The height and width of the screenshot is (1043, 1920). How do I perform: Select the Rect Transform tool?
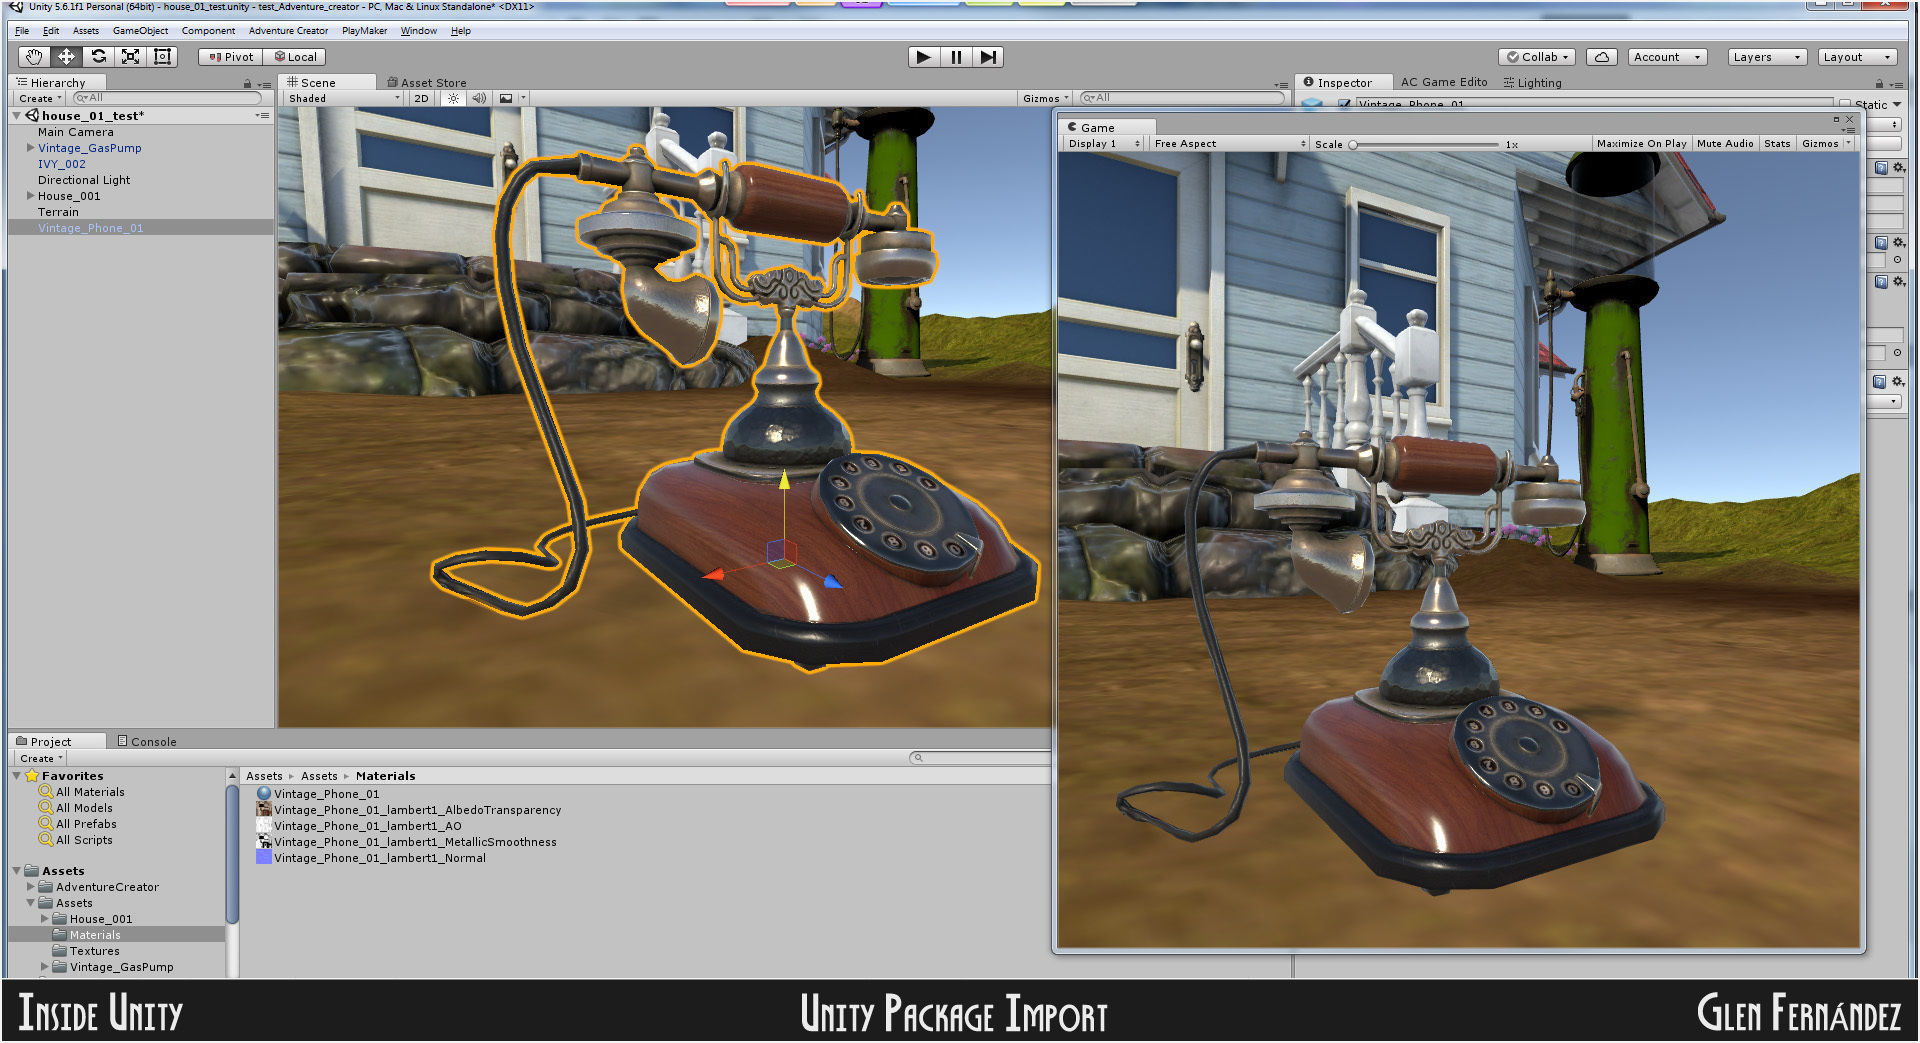click(162, 57)
